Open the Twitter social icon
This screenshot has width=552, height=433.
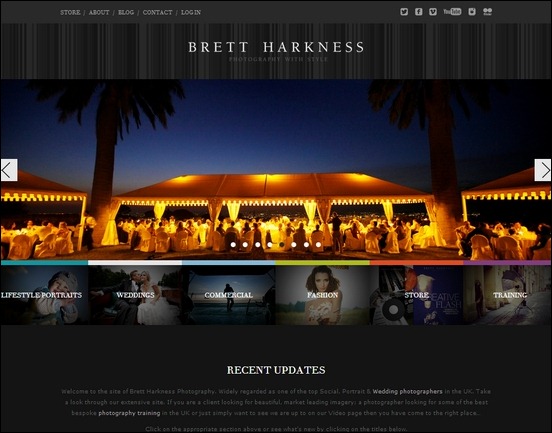(x=404, y=12)
